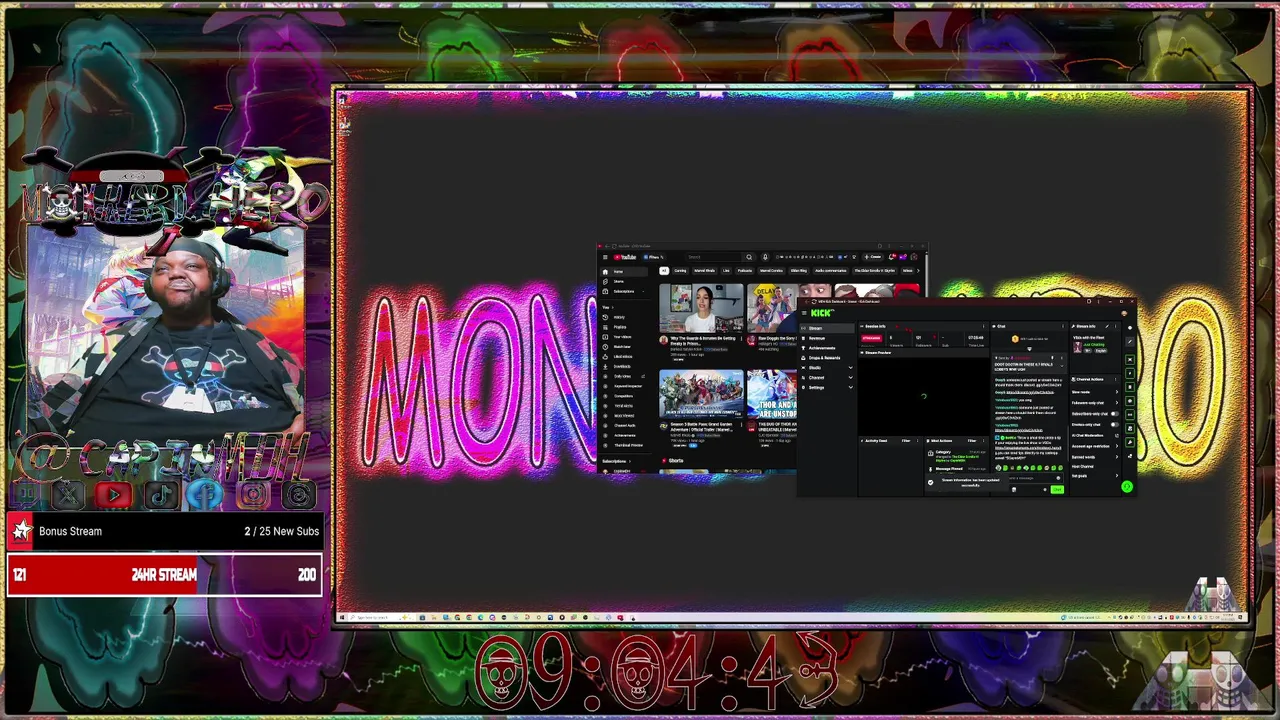Open Achievements in Kick sidebar
The height and width of the screenshot is (720, 1280).
click(827, 348)
